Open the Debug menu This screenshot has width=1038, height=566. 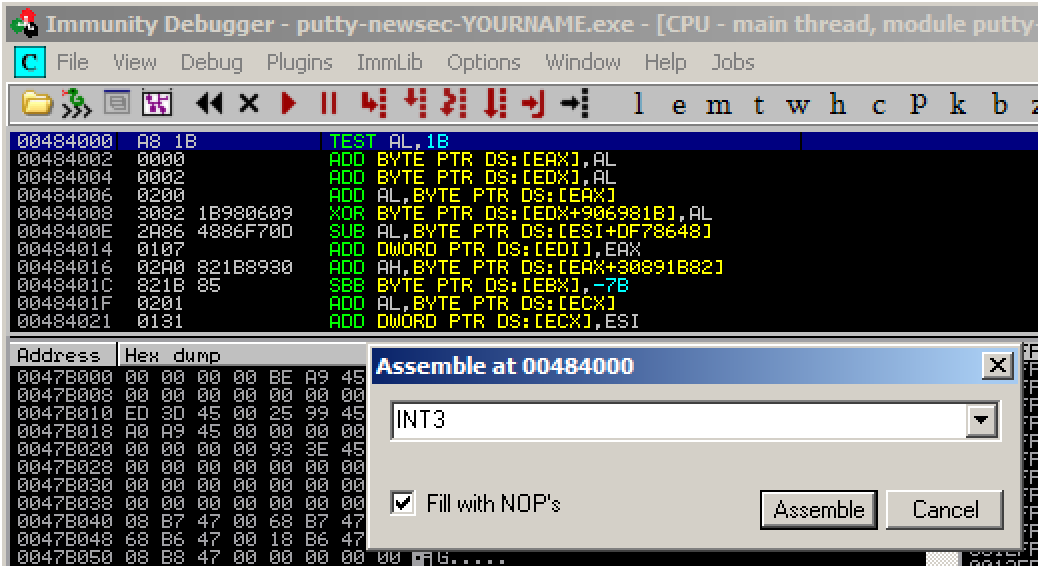[211, 62]
